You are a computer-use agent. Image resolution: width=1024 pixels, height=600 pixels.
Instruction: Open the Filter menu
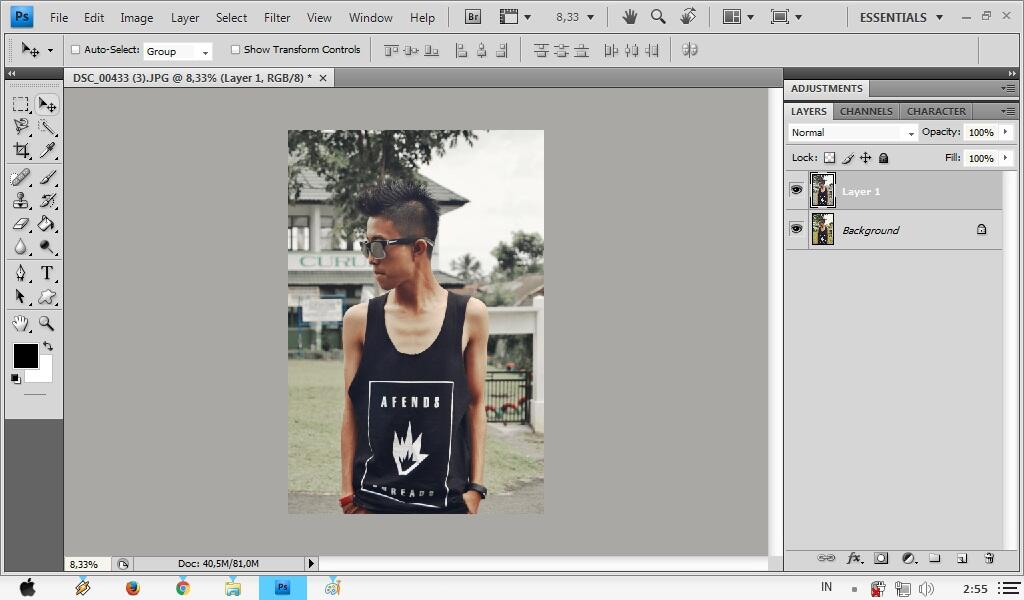tap(277, 18)
